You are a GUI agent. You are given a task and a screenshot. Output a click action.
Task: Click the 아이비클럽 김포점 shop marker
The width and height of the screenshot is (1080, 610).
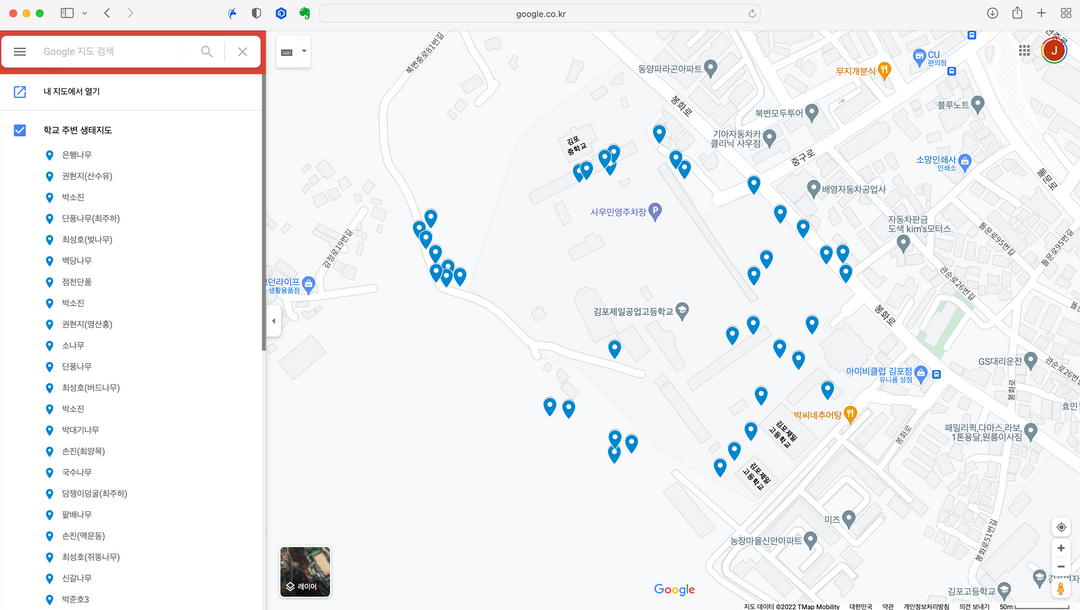(920, 374)
